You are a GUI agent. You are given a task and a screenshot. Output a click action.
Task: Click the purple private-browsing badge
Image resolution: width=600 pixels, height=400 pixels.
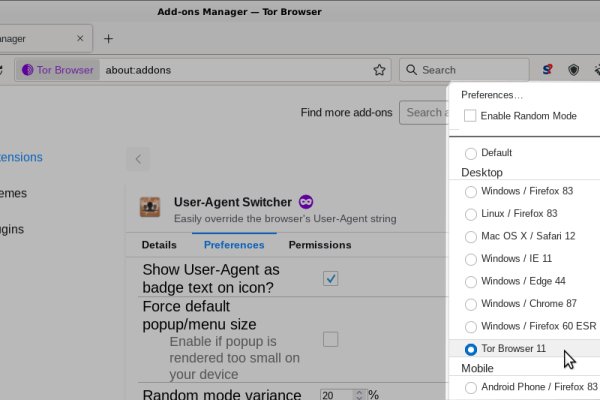pos(306,202)
